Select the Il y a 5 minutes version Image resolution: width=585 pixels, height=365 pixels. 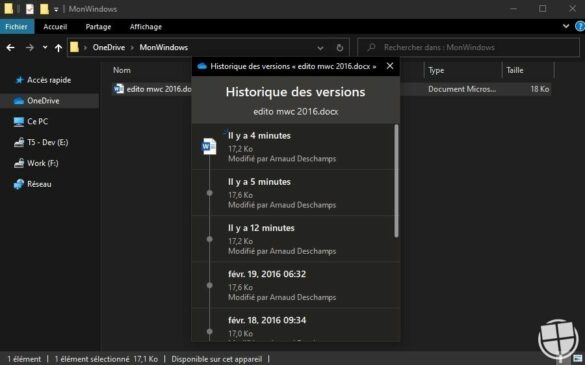click(x=293, y=193)
